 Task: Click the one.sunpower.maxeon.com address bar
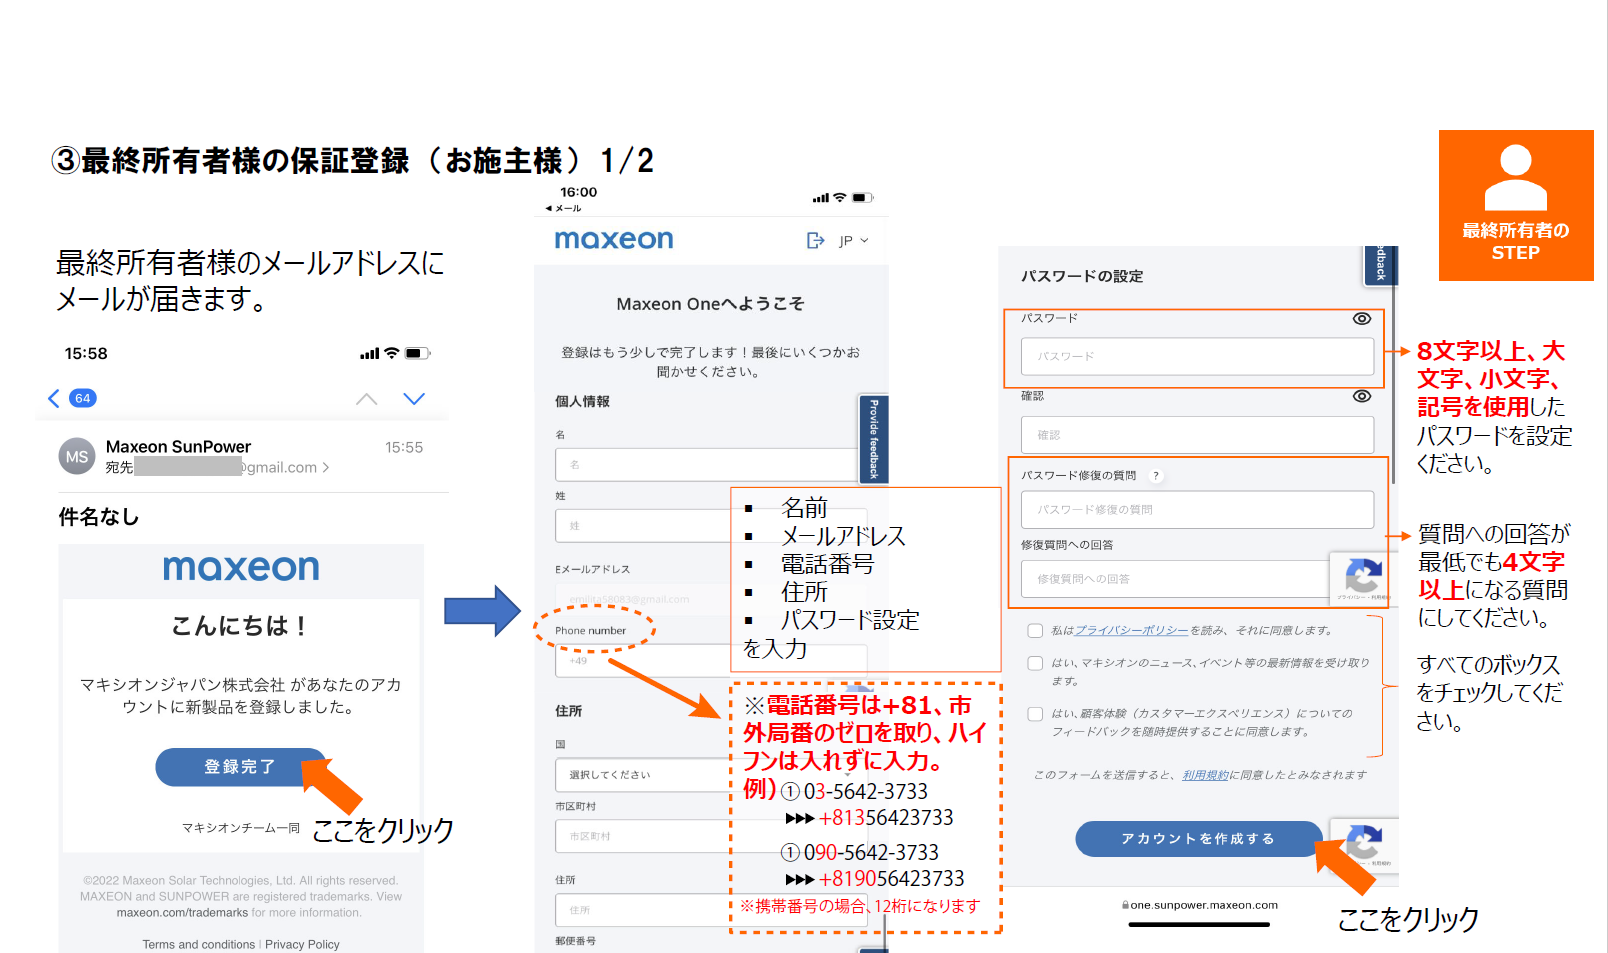tap(1200, 905)
